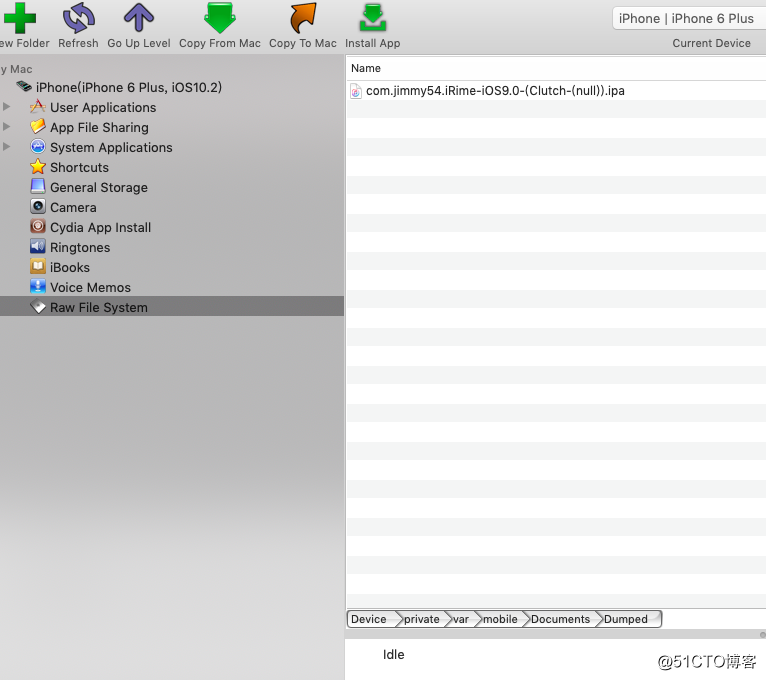Select iPhone(iPhone 6 Plus, iOS10.2) root node
The image size is (766, 680).
point(129,87)
